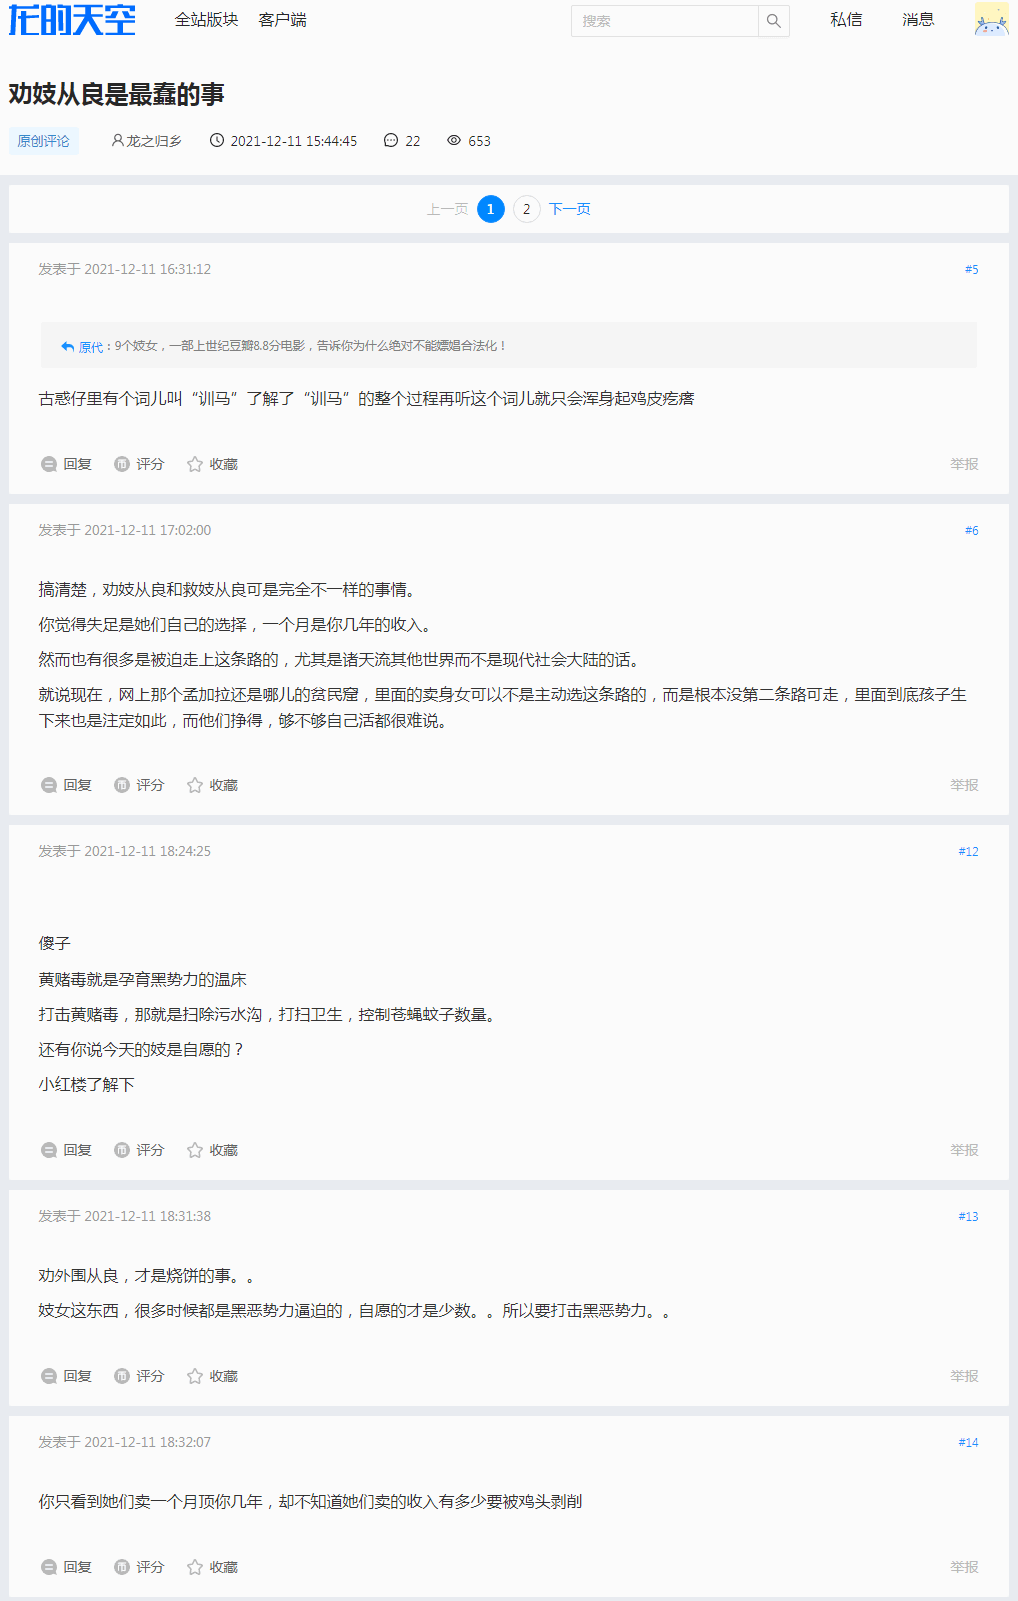Open 消息 notifications
The height and width of the screenshot is (1601, 1018).
coord(918,19)
